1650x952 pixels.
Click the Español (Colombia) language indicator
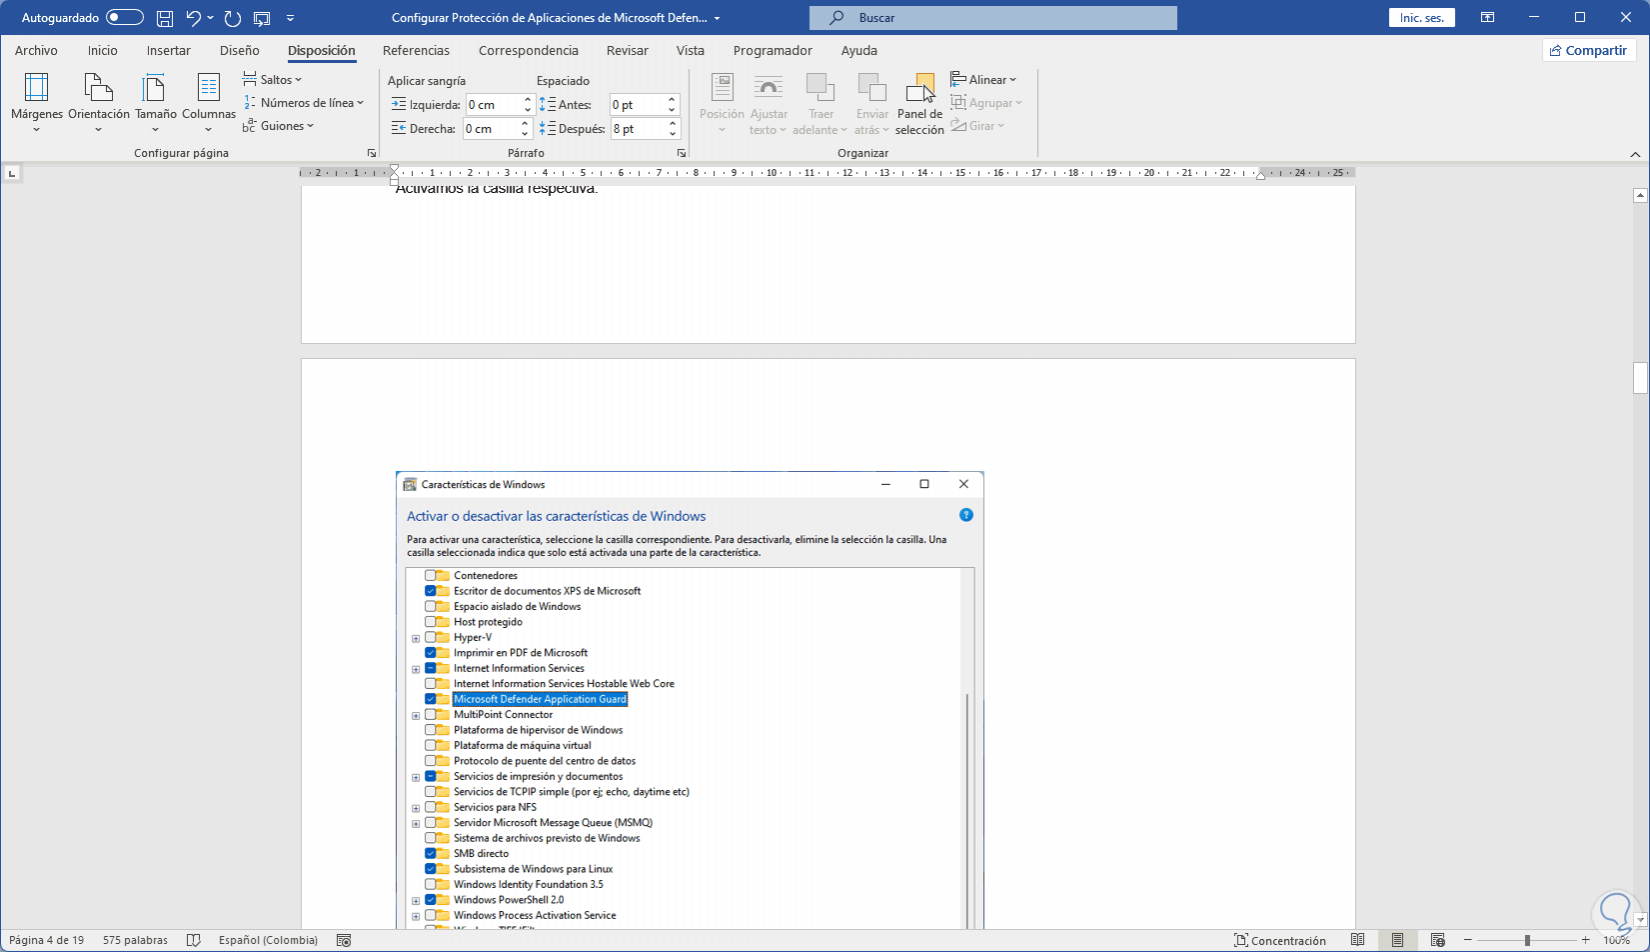point(268,940)
